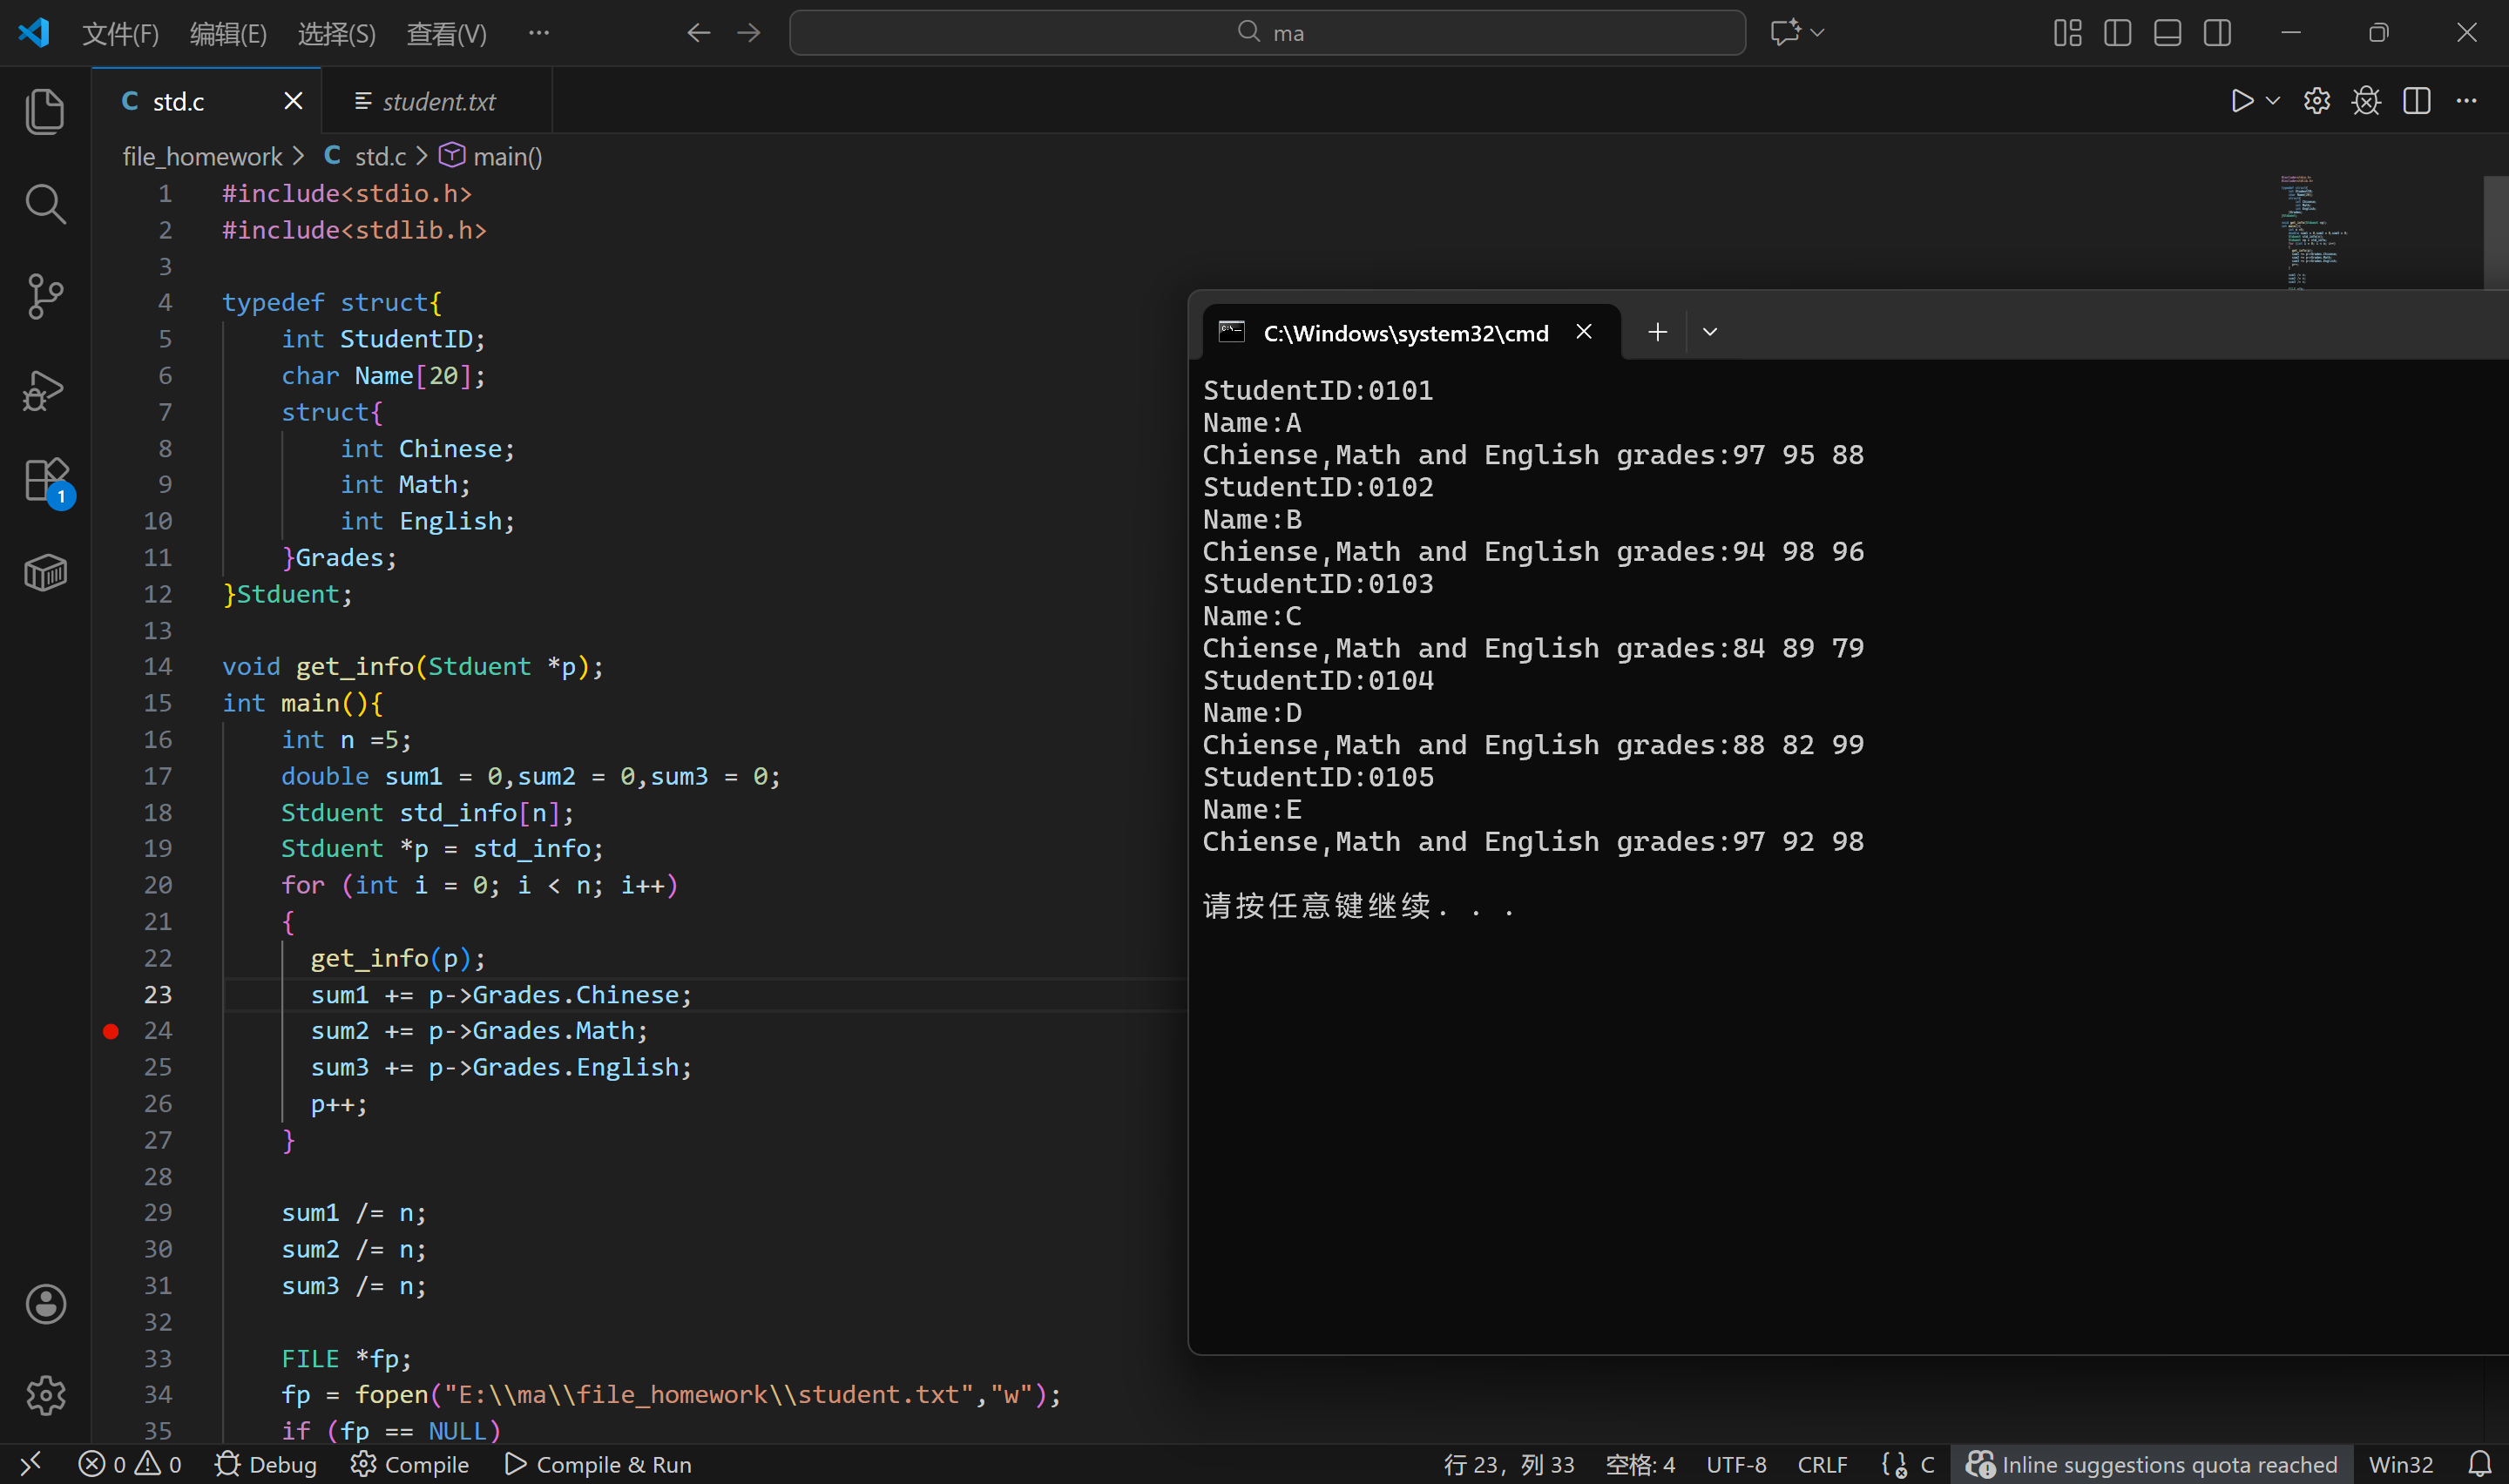This screenshot has height=1484, width=2509.
Task: Expand the run button dropdown arrow
Action: pyautogui.click(x=2272, y=101)
